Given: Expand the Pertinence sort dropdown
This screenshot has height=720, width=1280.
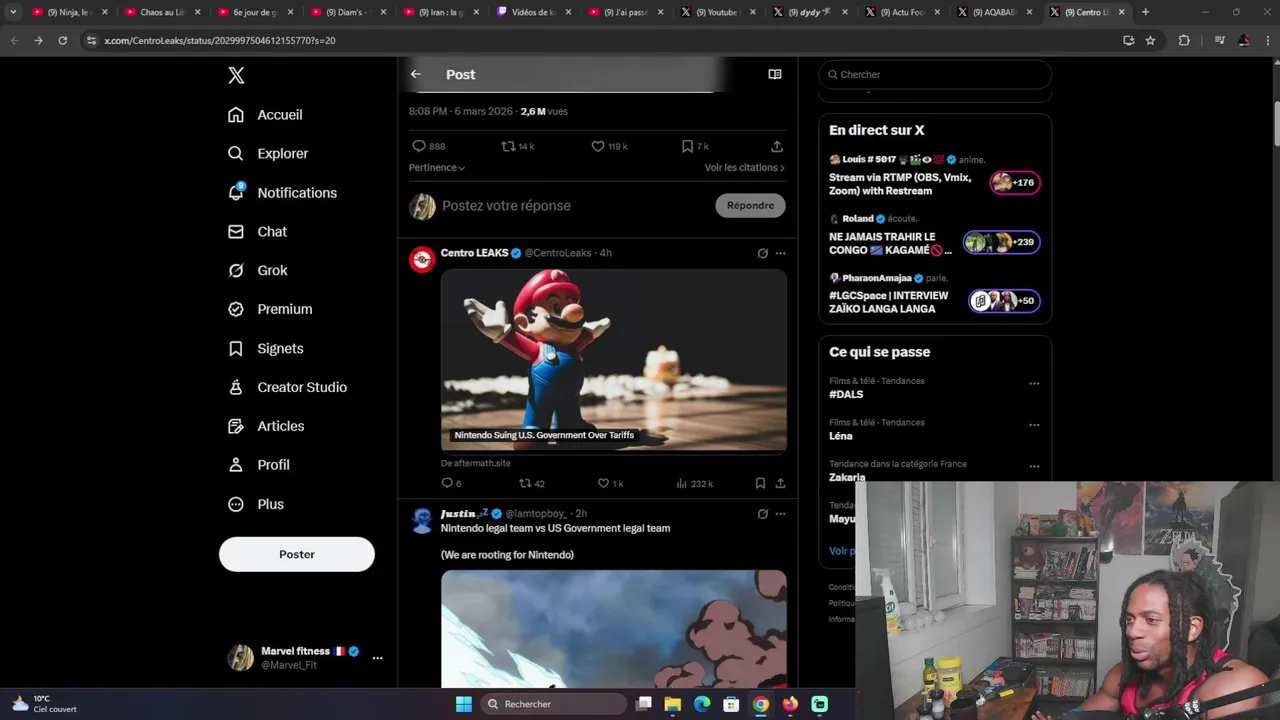Looking at the screenshot, I should click(437, 167).
